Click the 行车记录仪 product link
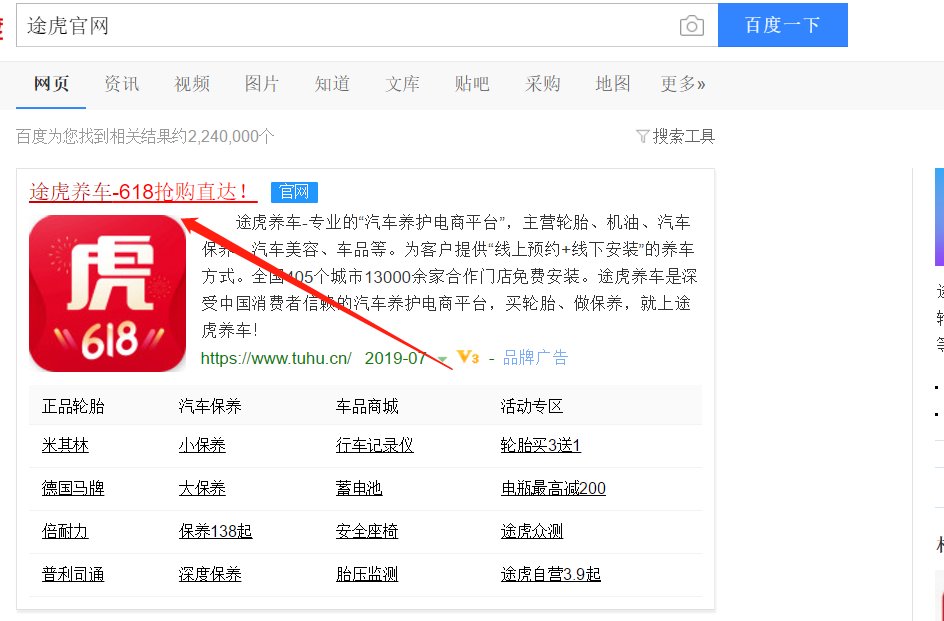Screen dimensions: 944x621 pos(375,445)
